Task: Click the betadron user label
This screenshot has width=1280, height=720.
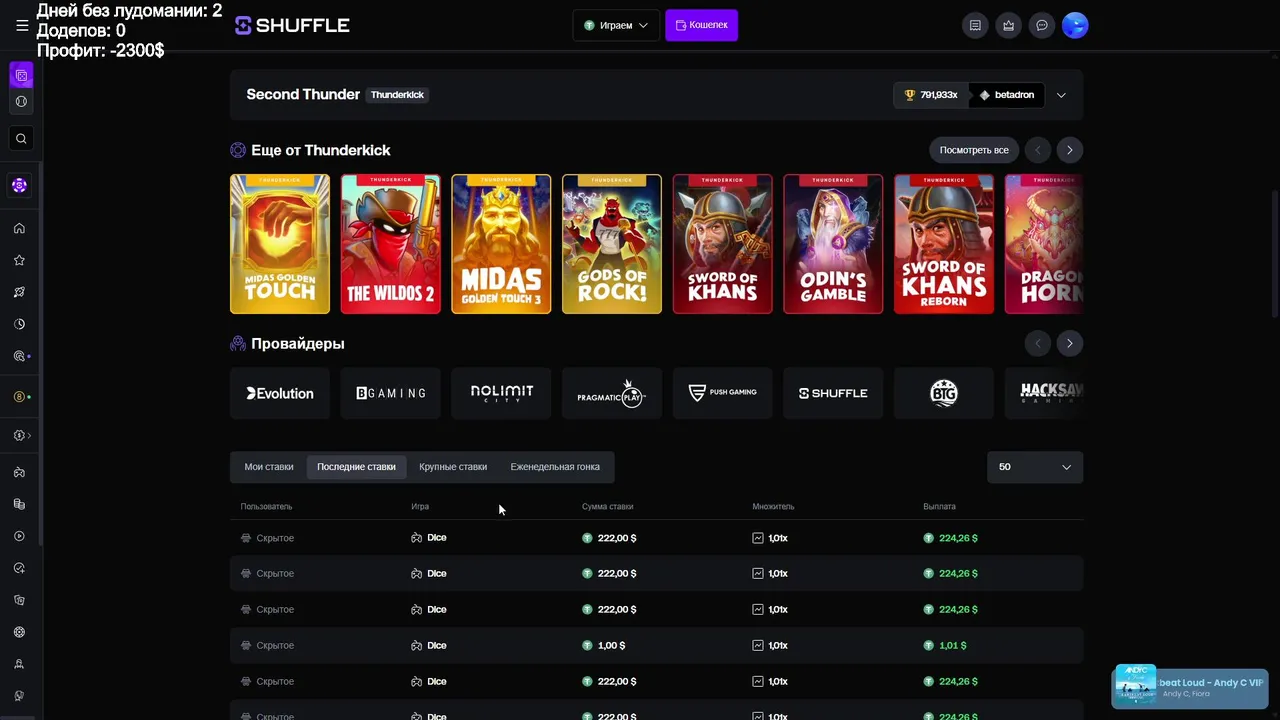Action: pyautogui.click(x=1006, y=95)
